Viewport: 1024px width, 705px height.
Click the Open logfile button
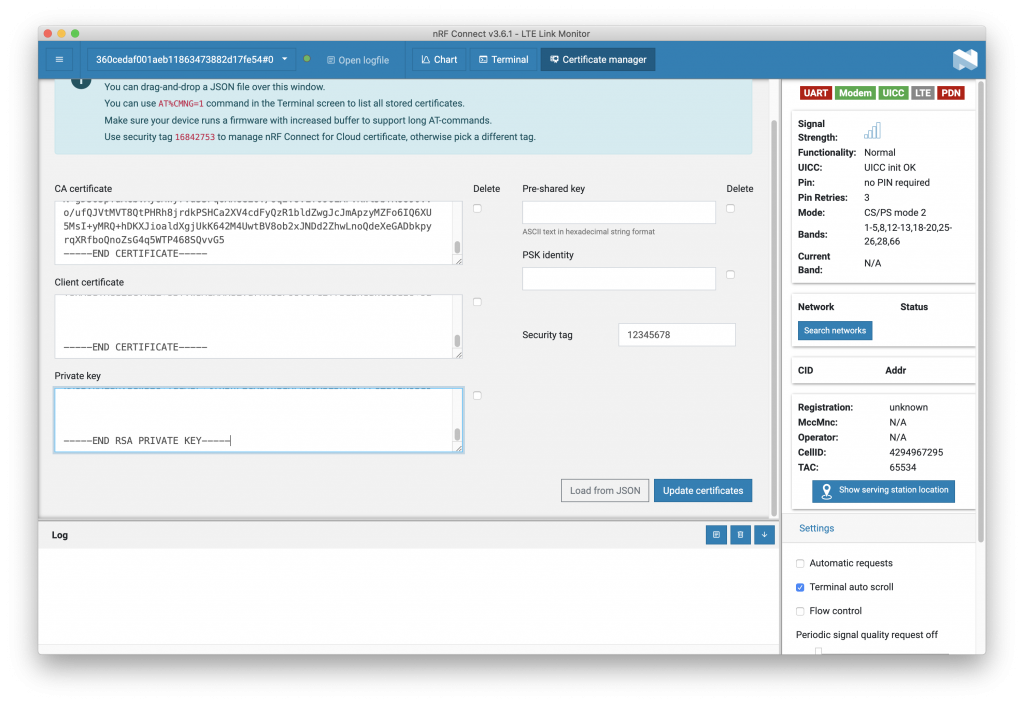[358, 60]
